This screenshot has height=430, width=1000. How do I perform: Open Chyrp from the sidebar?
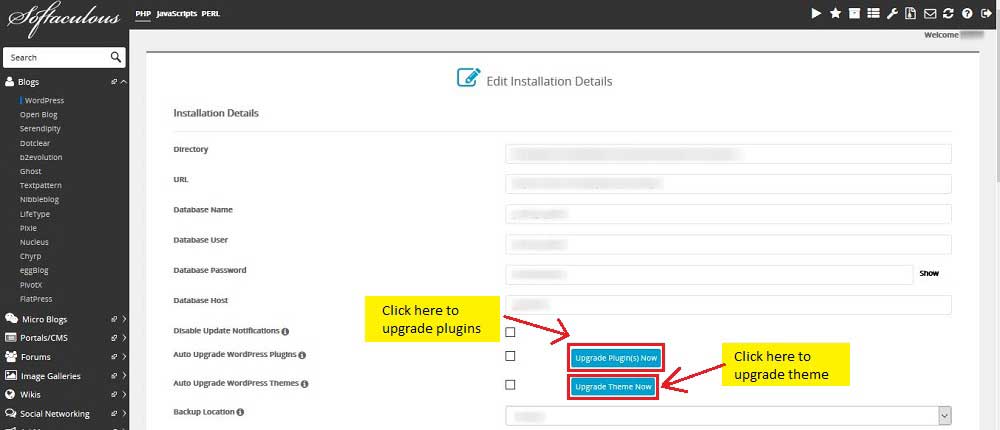[x=31, y=256]
